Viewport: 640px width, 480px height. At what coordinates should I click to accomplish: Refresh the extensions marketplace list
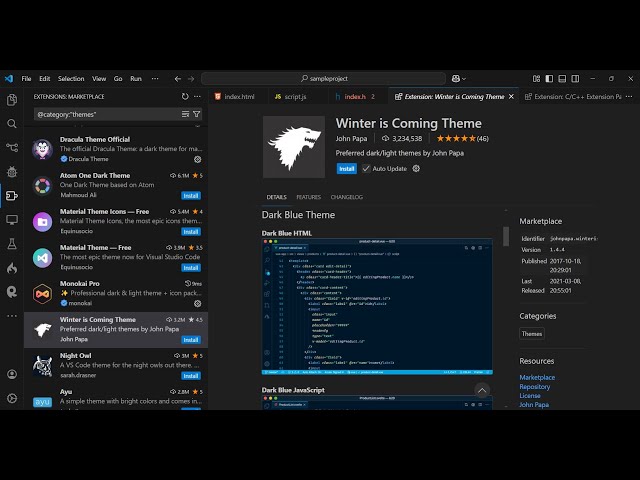coord(185,97)
